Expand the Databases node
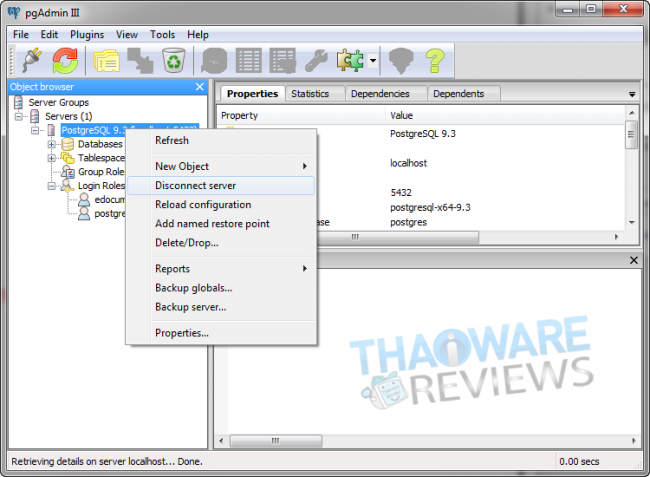 pos(51,144)
